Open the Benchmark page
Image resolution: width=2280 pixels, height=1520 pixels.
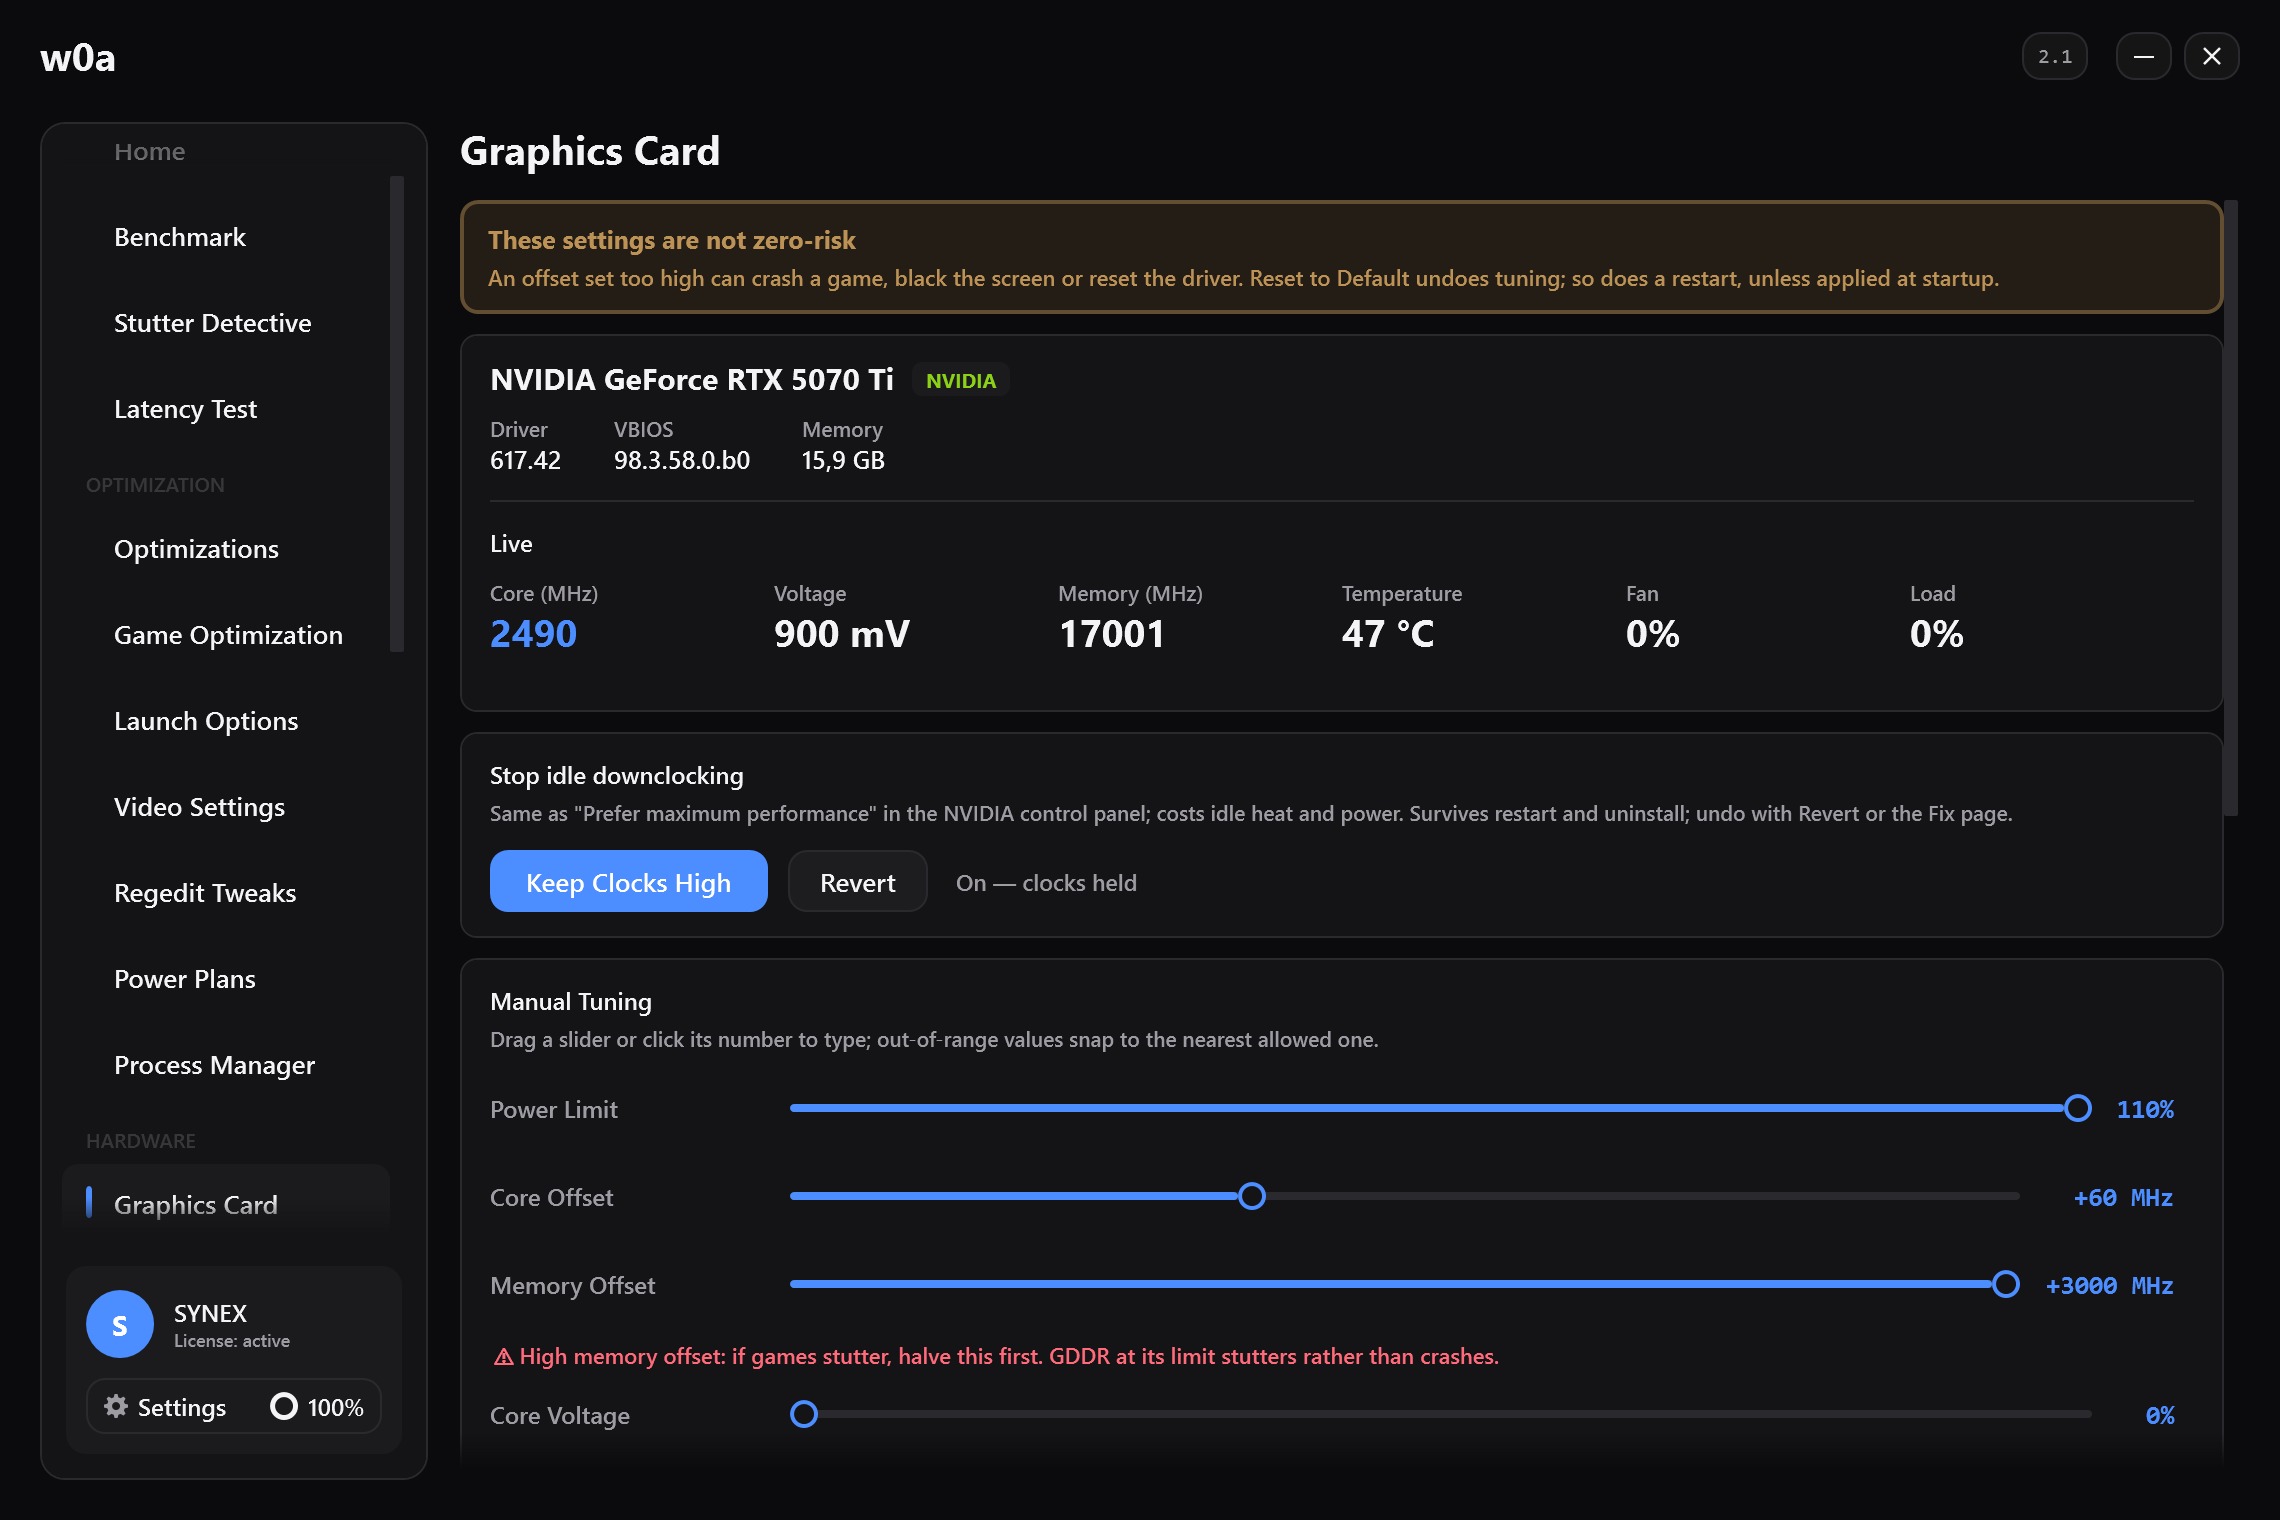point(180,237)
